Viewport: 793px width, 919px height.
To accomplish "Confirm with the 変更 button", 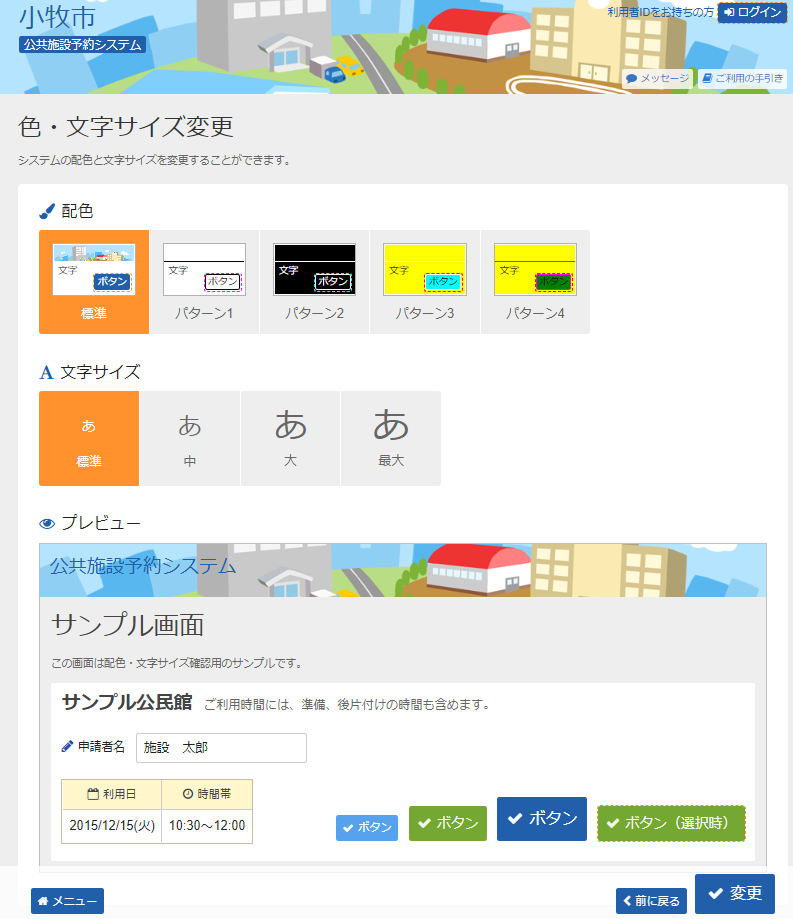I will point(735,894).
